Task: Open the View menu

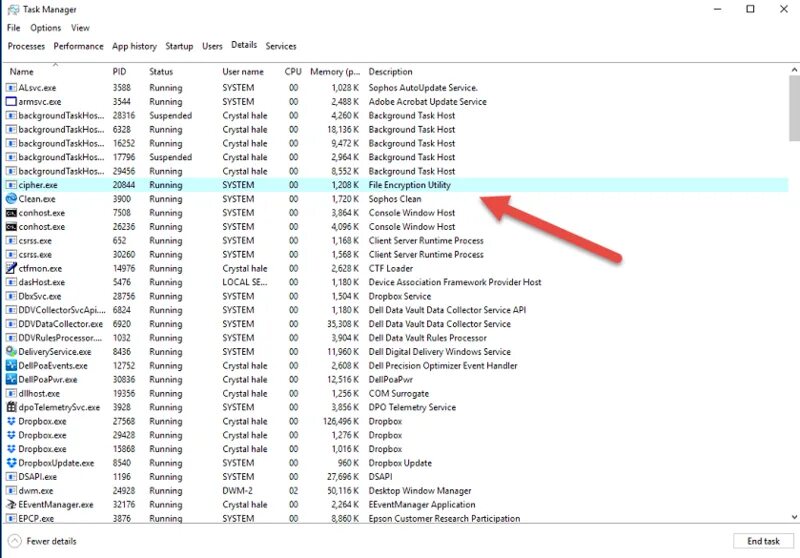Action: [80, 28]
